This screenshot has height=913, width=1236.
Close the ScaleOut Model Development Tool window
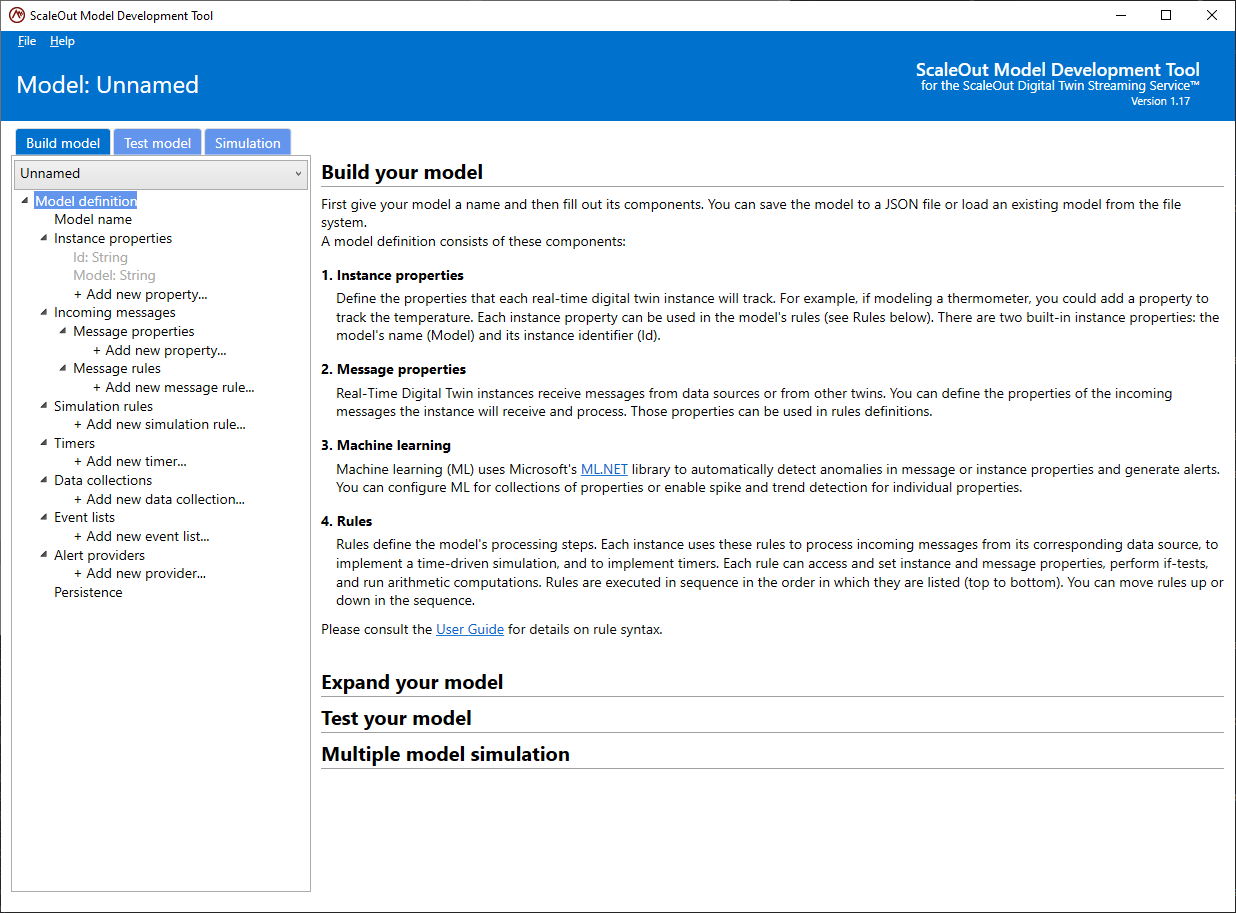point(1212,15)
